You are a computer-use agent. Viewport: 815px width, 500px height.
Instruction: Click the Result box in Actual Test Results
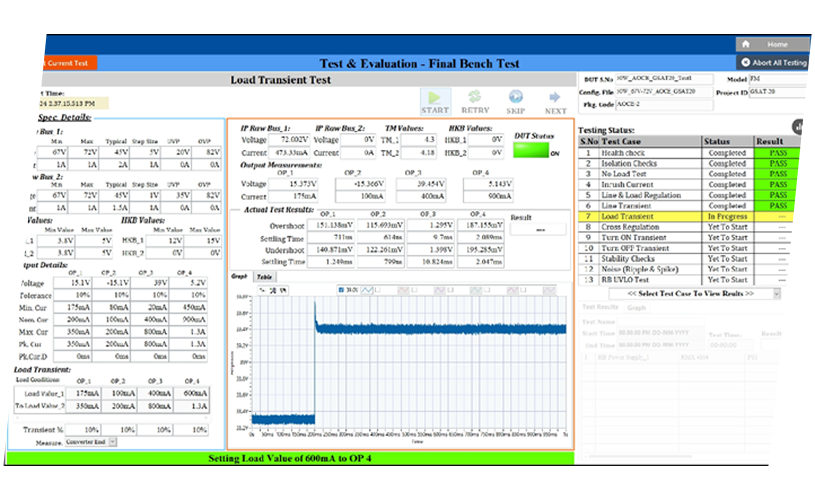(538, 229)
